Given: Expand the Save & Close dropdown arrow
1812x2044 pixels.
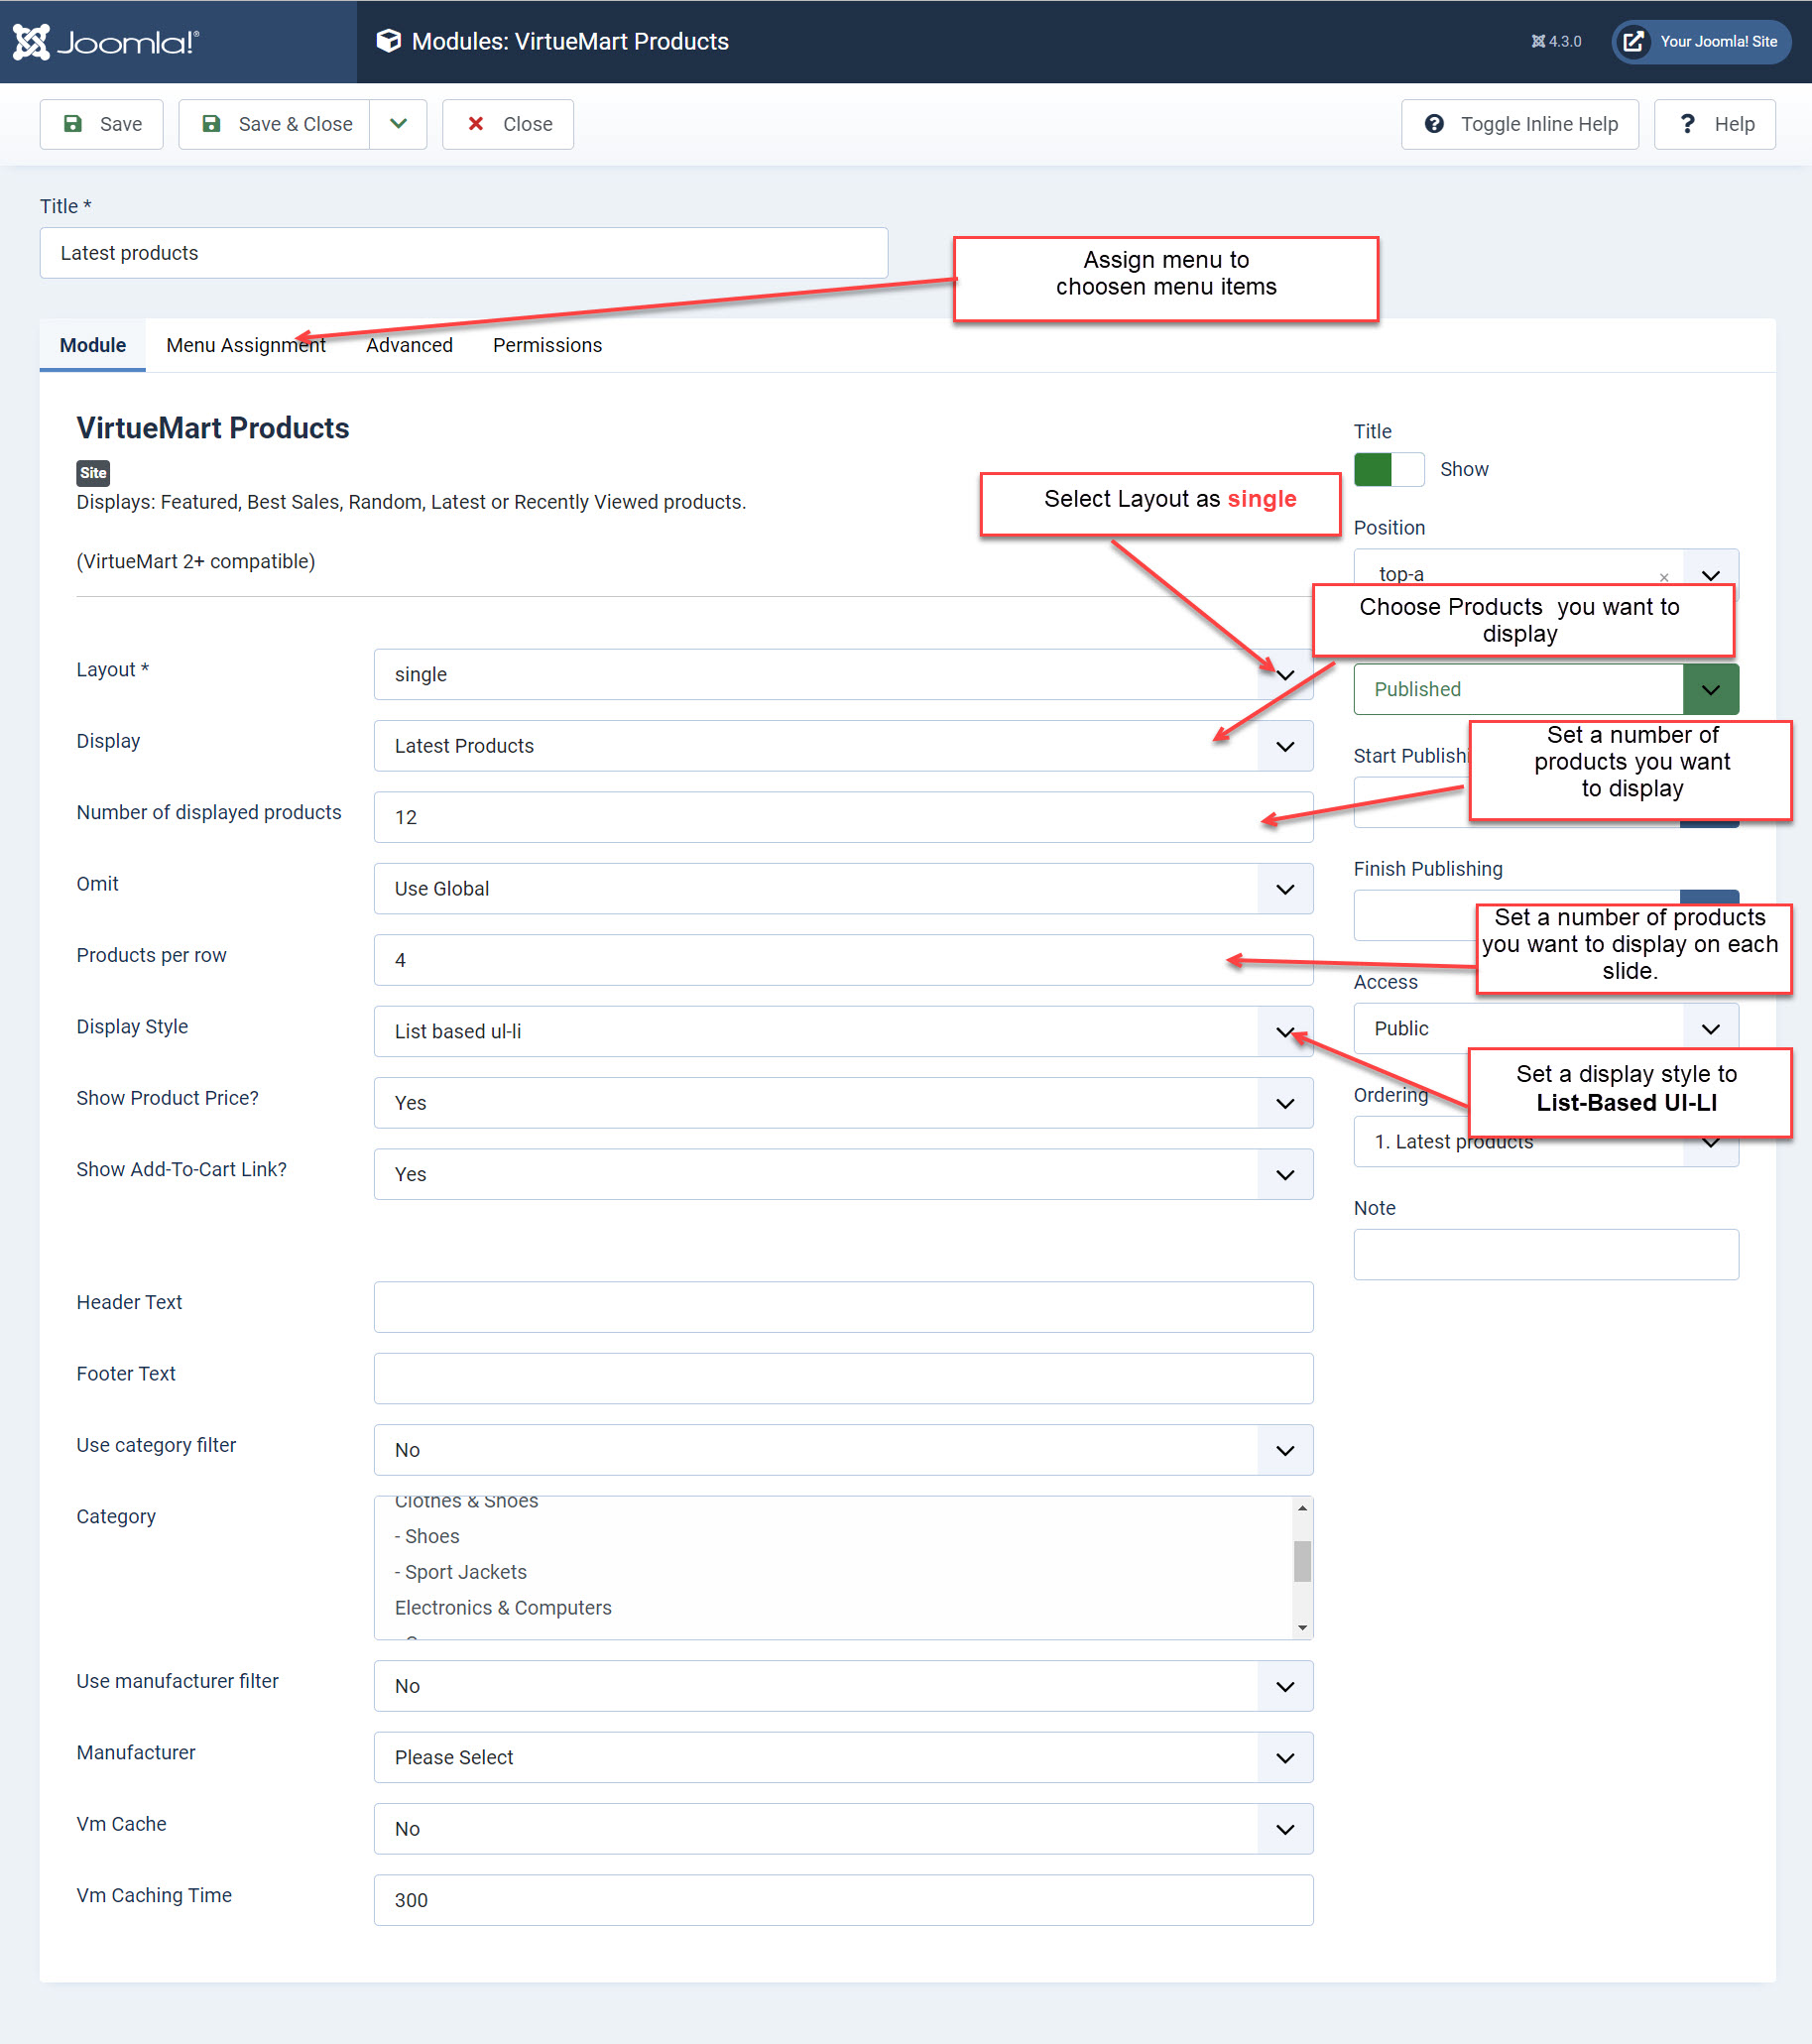Looking at the screenshot, I should tap(398, 124).
